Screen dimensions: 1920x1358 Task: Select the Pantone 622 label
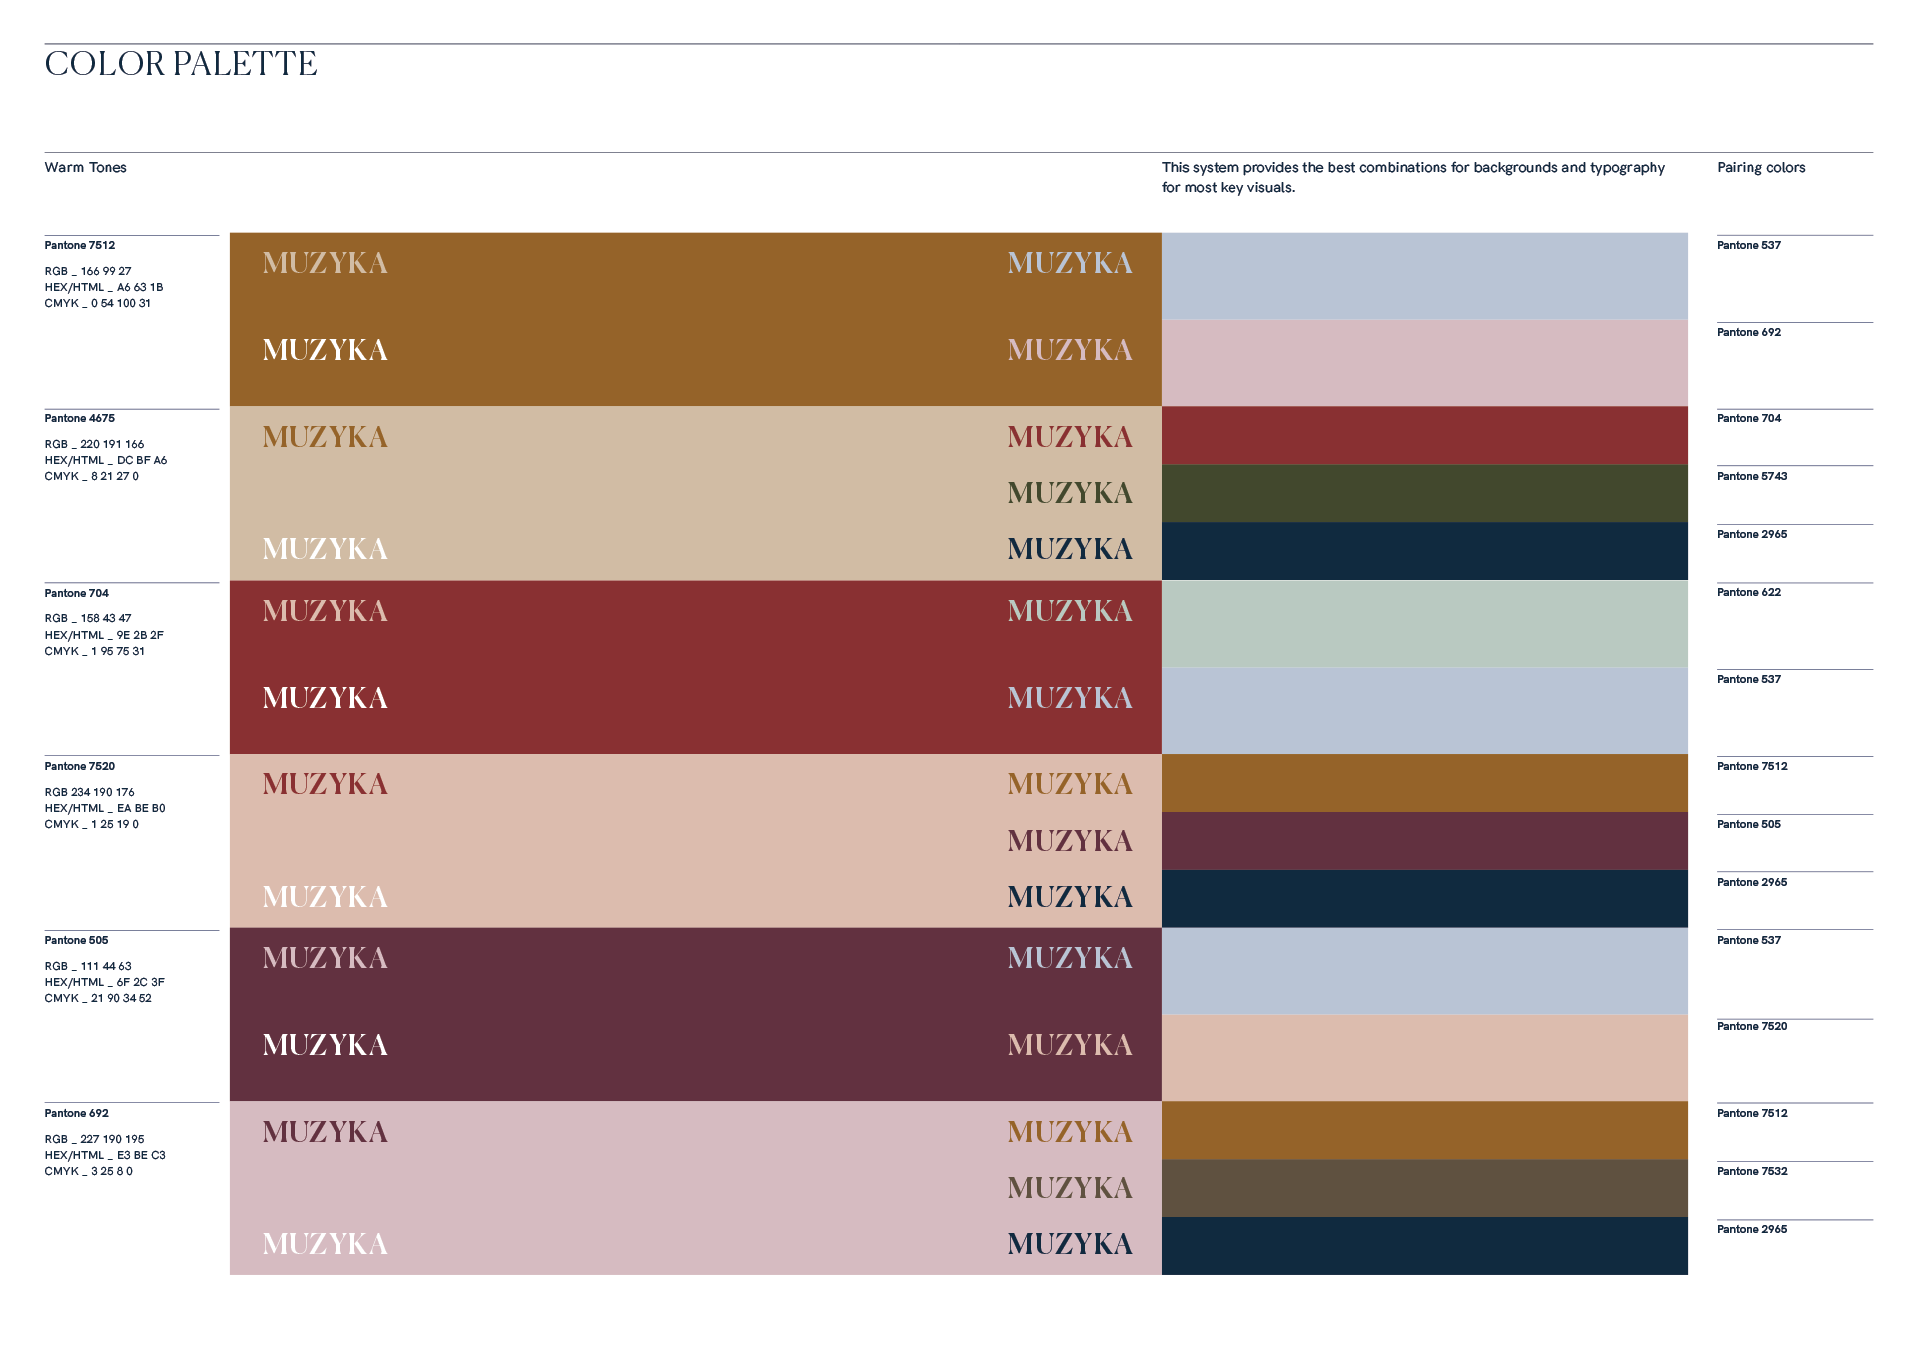pos(1749,592)
